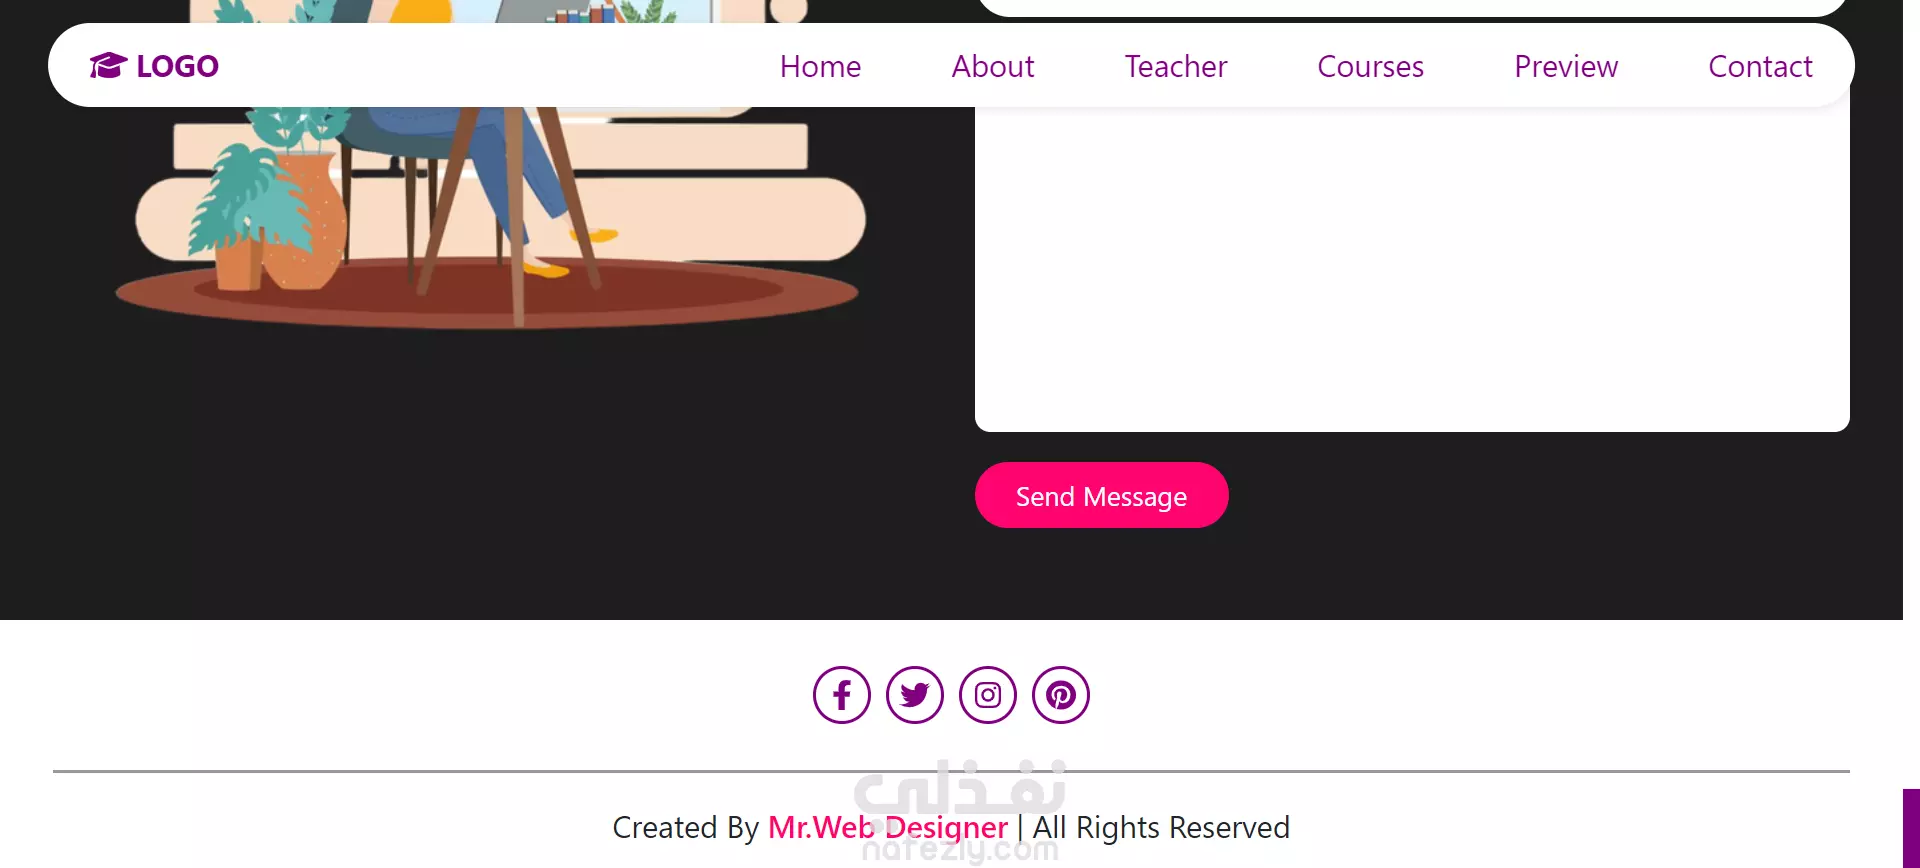Screen dimensions: 1920x868
Task: Open the Facebook social icon
Action: click(x=842, y=695)
